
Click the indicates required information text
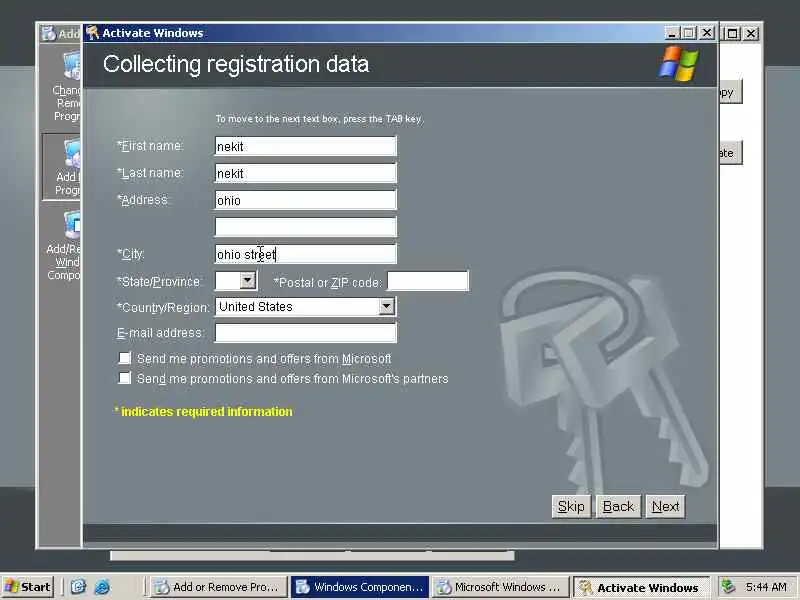coord(204,412)
